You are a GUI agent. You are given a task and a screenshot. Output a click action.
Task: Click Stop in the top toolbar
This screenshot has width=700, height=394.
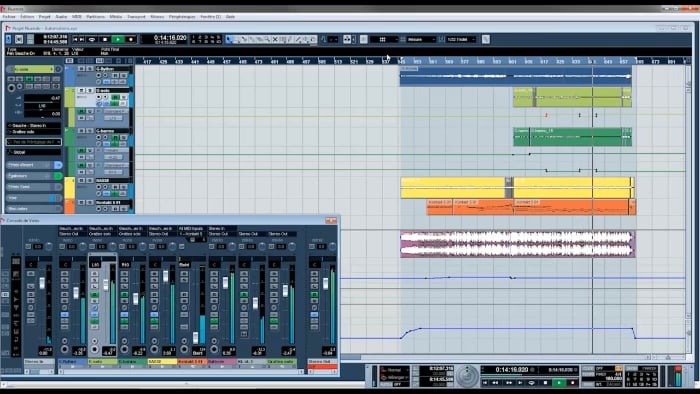click(105, 39)
